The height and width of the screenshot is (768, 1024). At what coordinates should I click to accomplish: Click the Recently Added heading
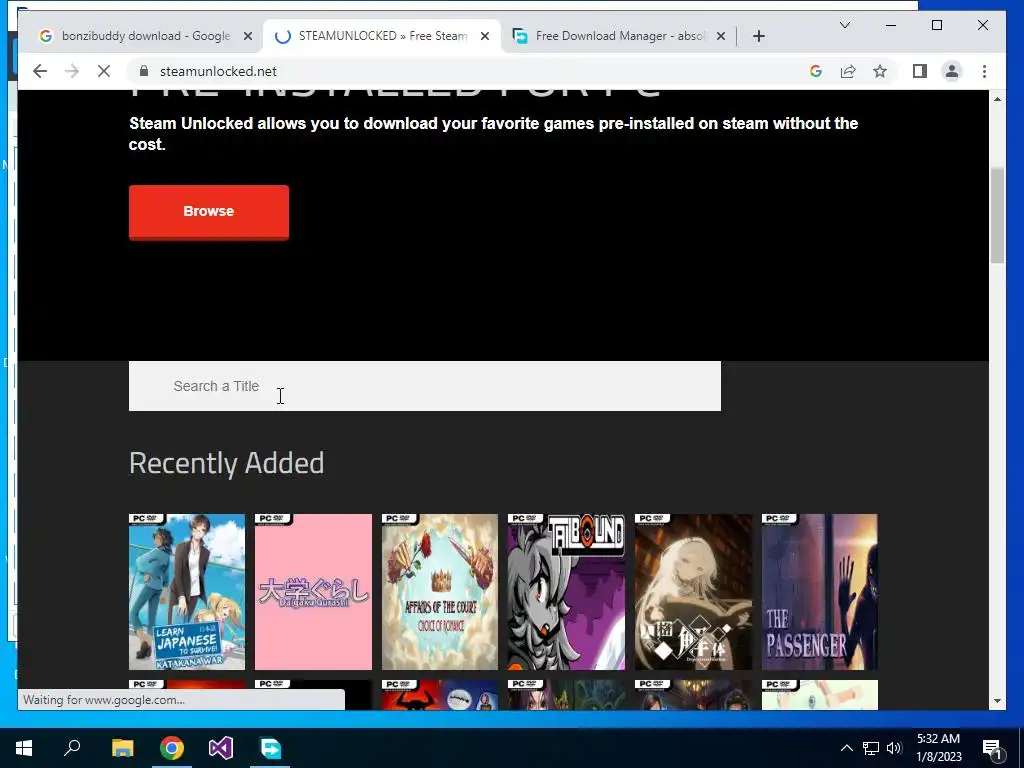click(227, 463)
